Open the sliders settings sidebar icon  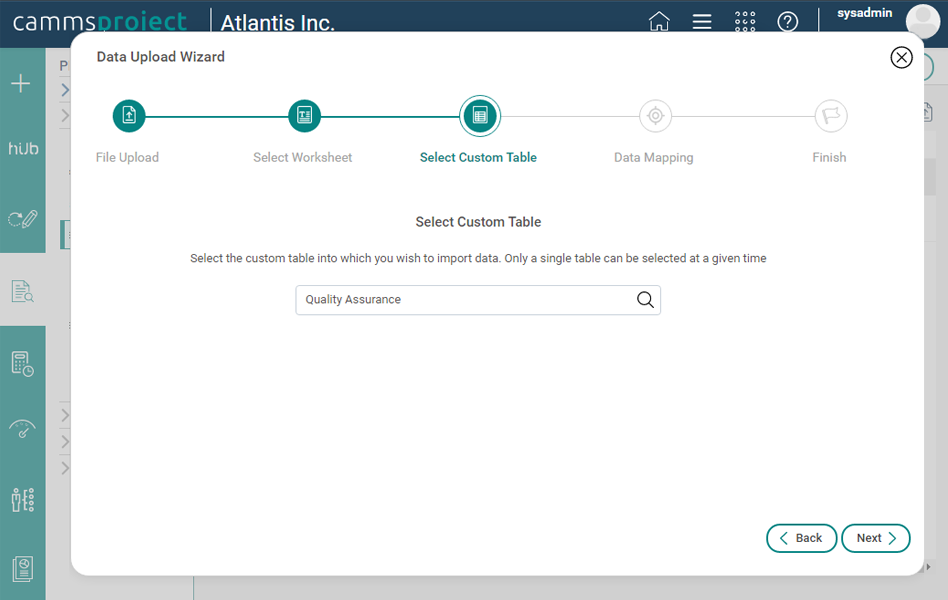[x=23, y=500]
